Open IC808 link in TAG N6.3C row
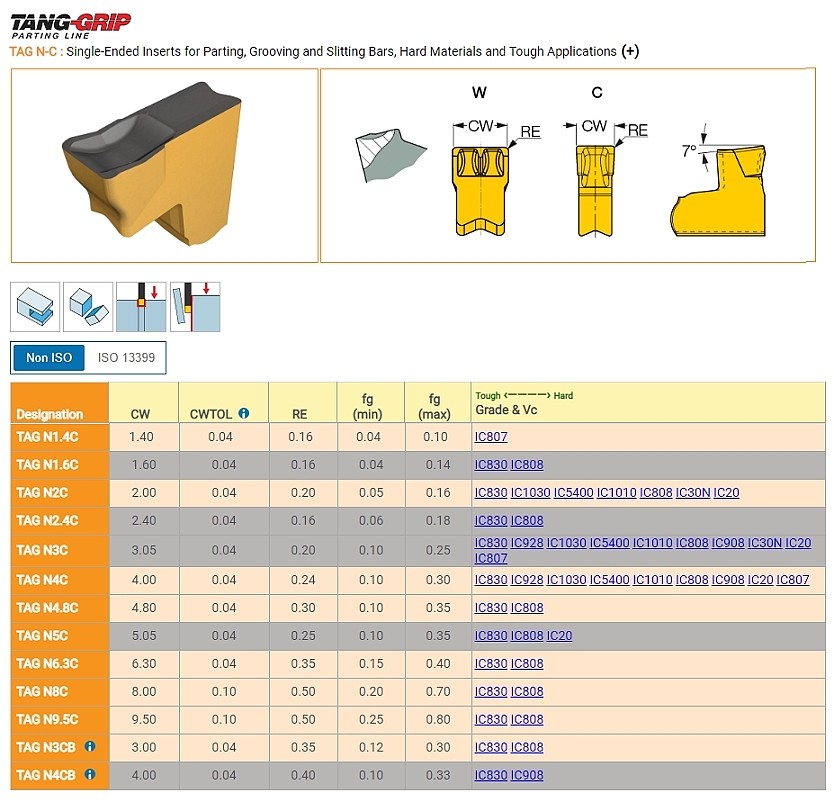Viewport: 834px width, 802px height. 527,664
